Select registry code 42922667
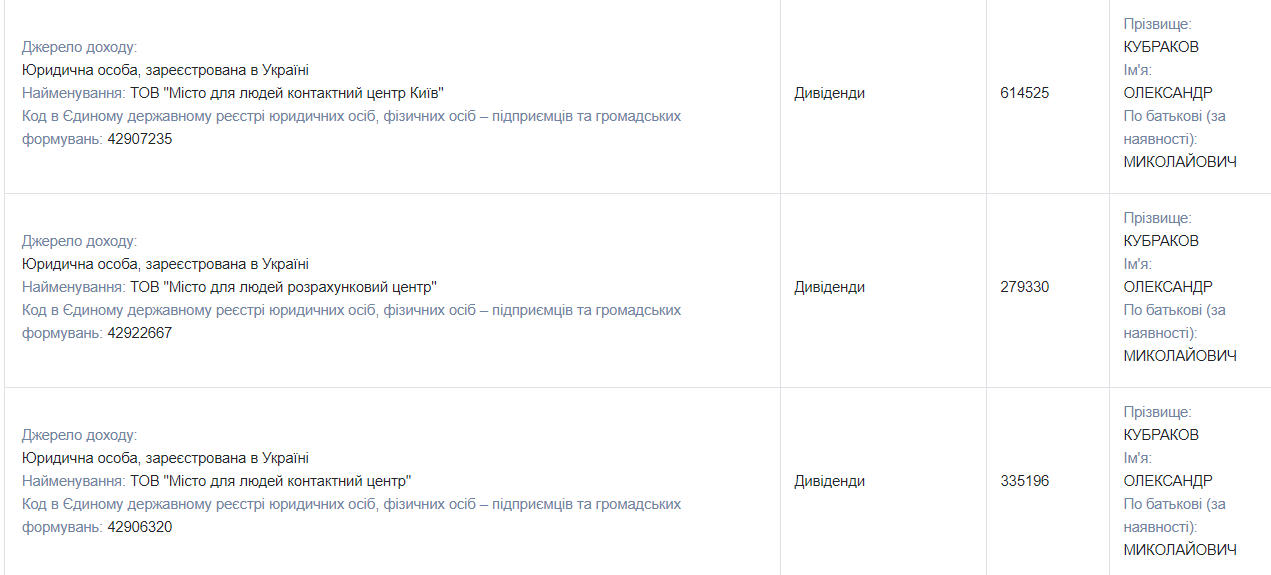This screenshot has height=575, width=1271. 139,333
